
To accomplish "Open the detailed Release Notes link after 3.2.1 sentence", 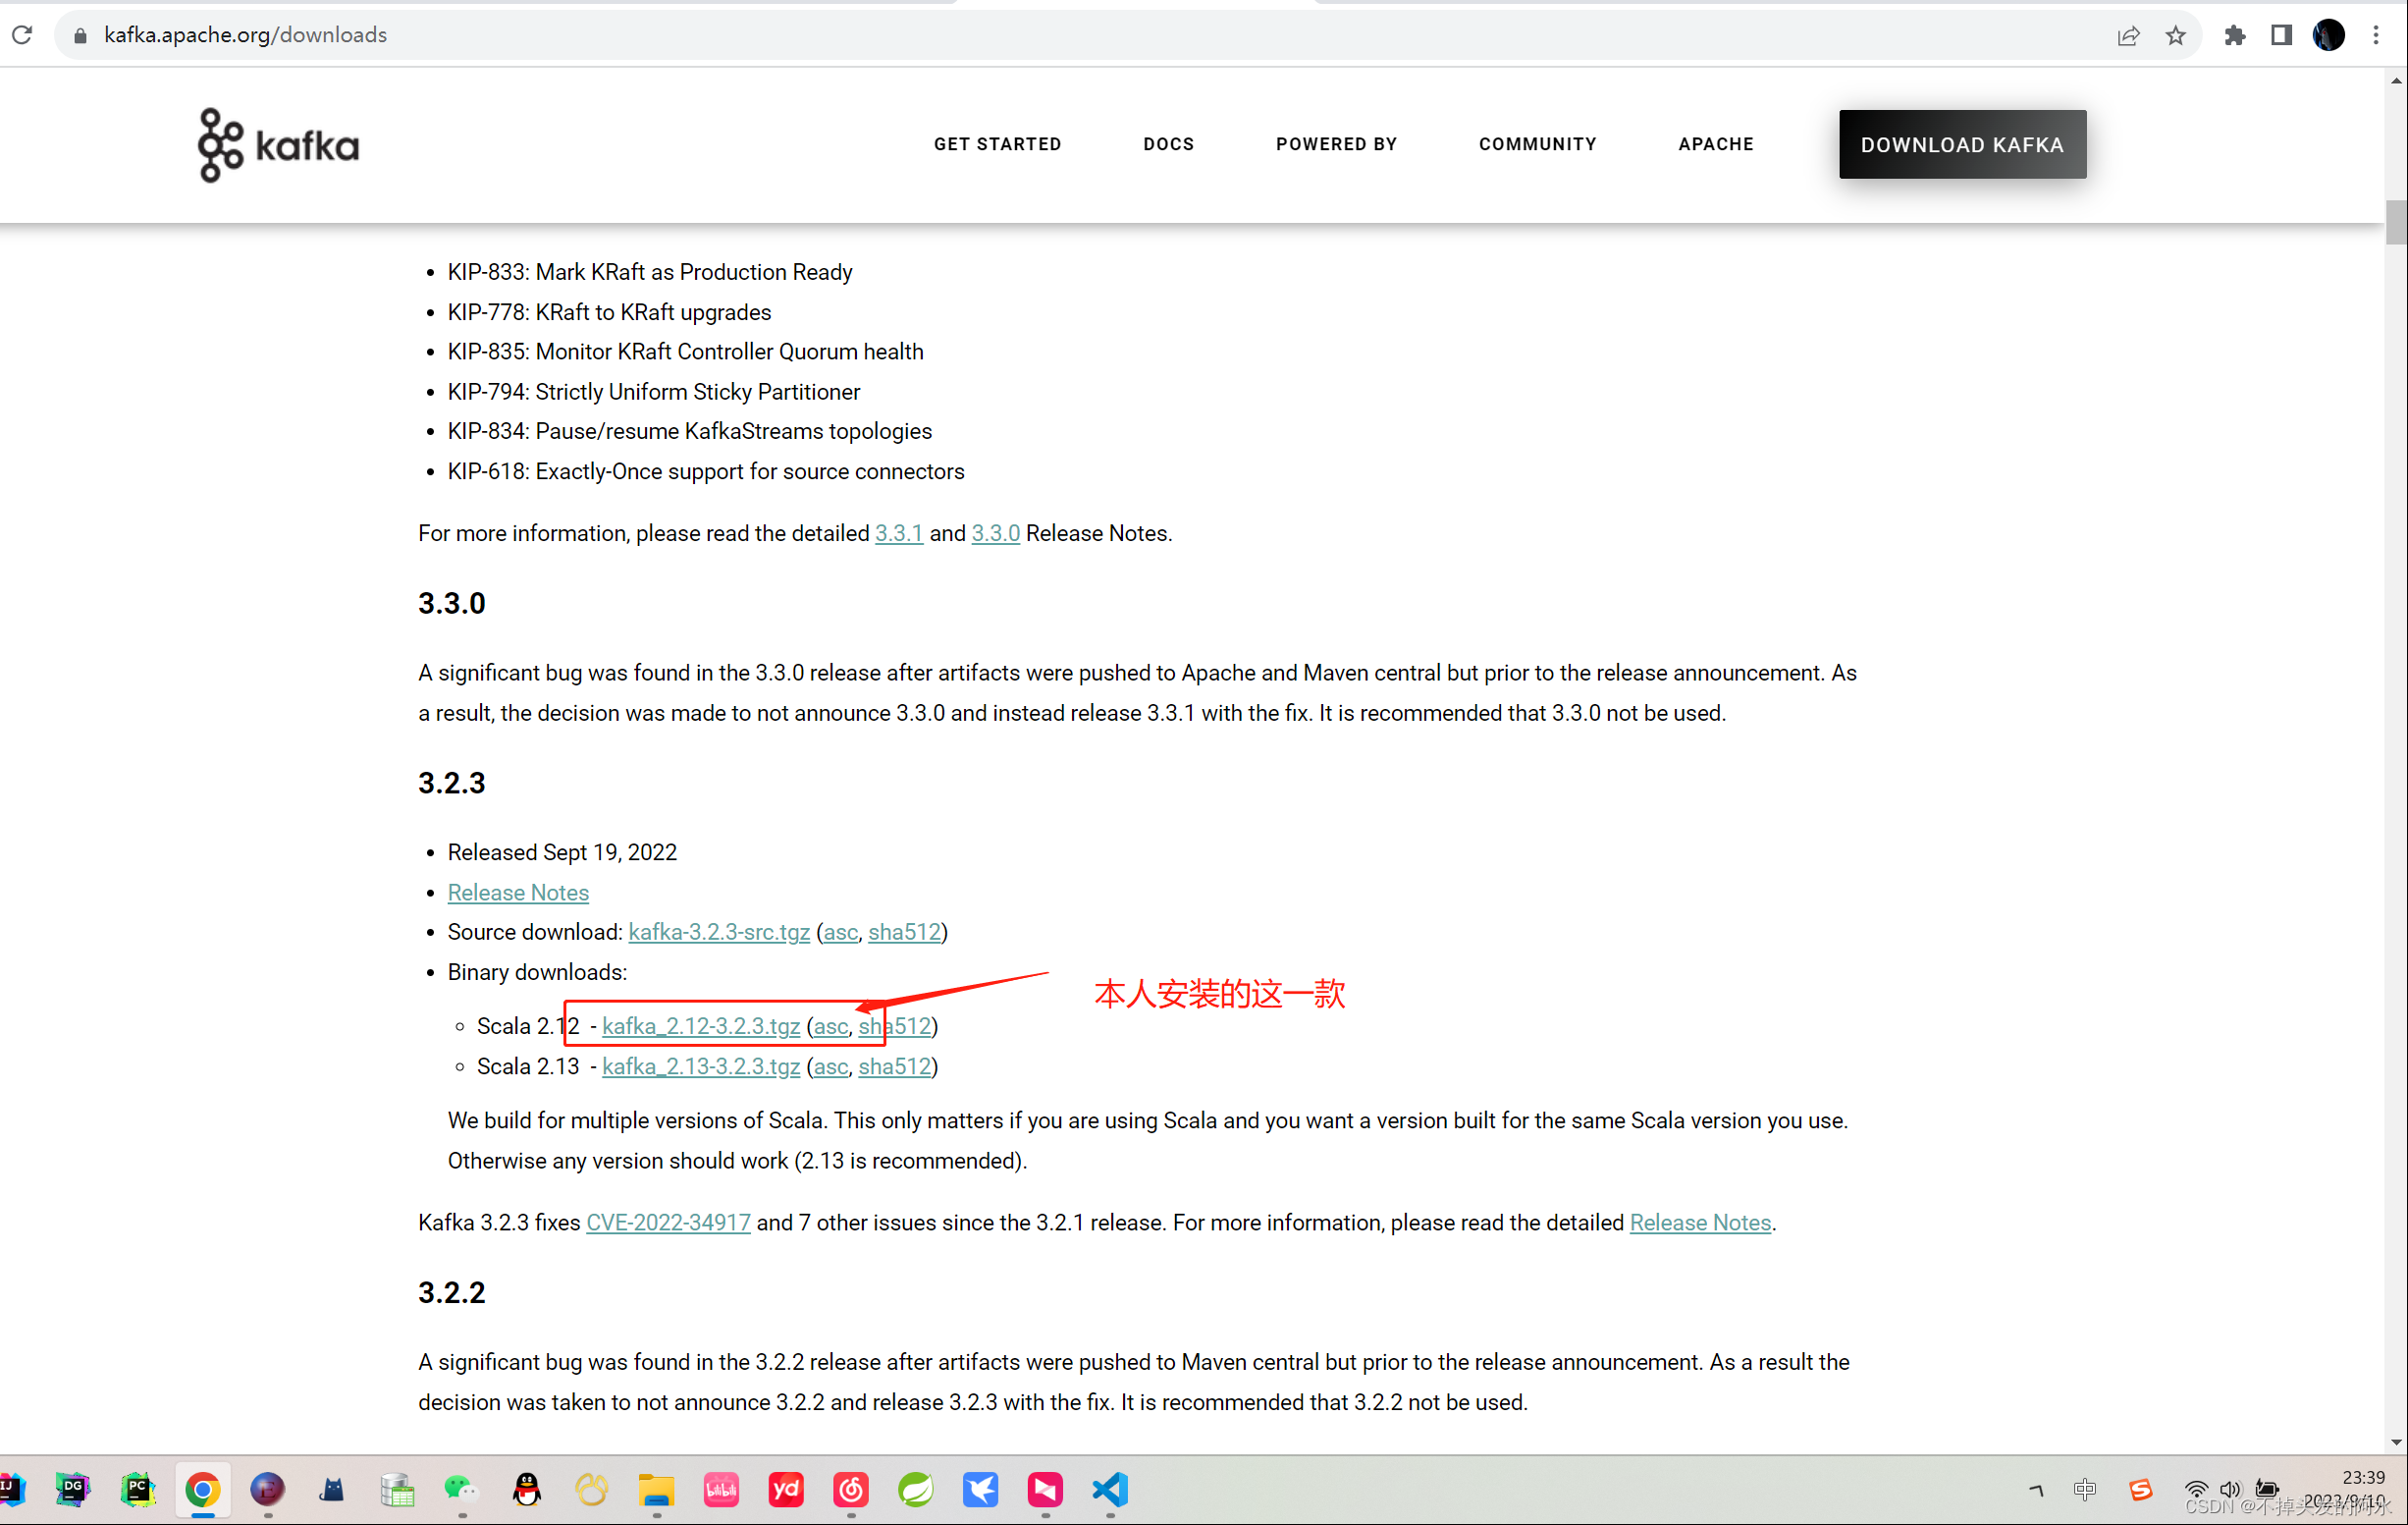I will pos(1700,1222).
